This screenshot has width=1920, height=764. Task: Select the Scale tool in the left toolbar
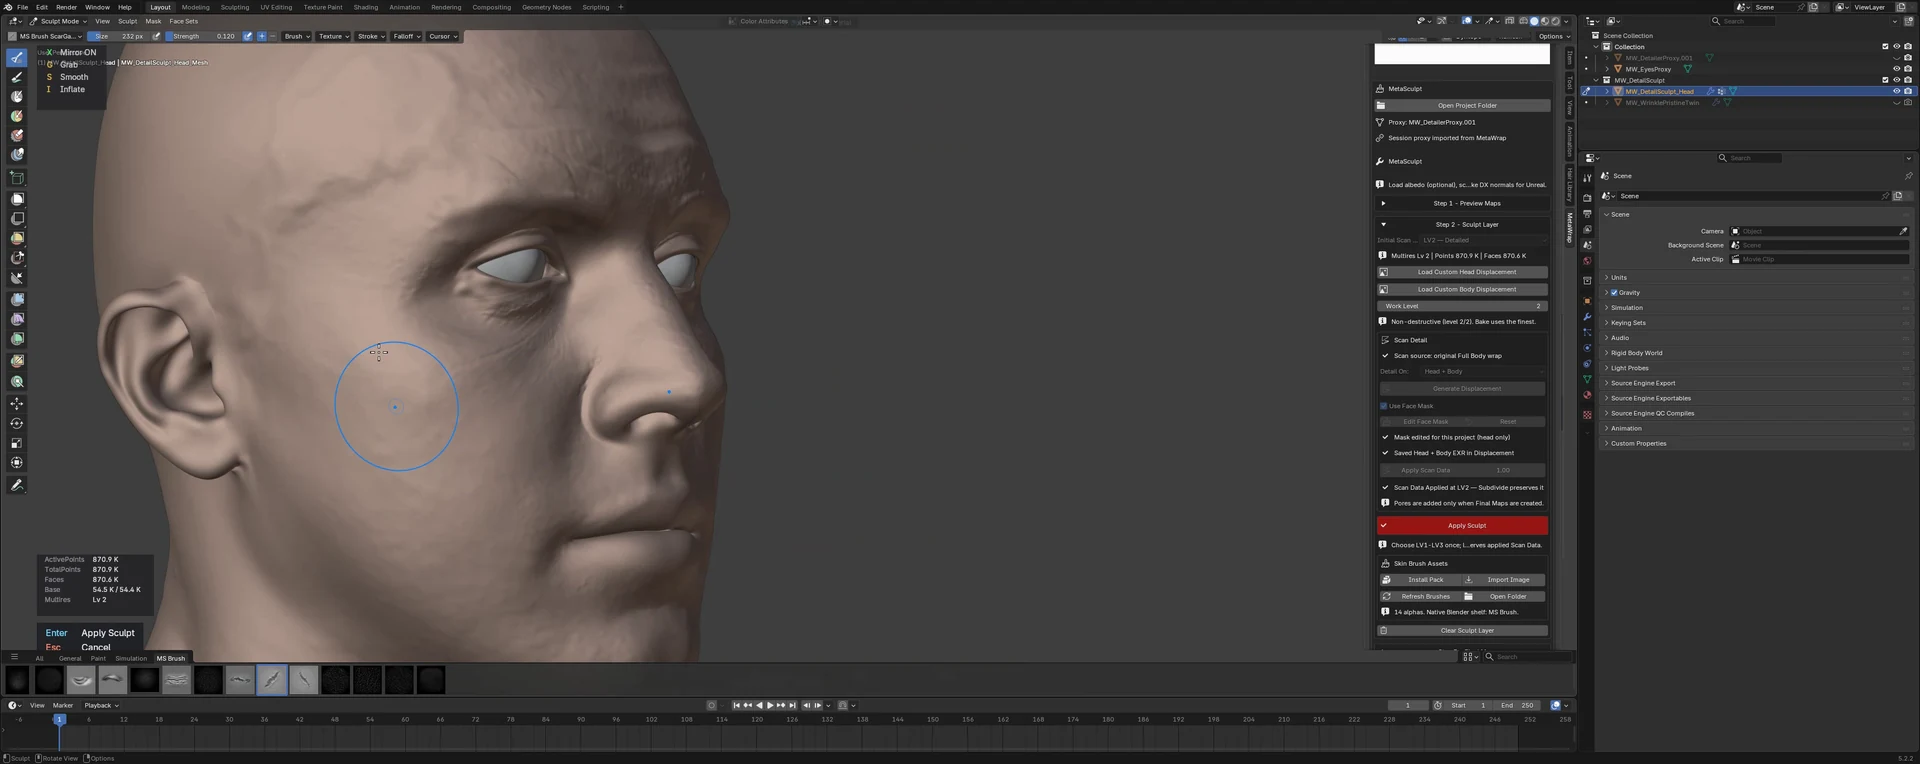pyautogui.click(x=17, y=443)
